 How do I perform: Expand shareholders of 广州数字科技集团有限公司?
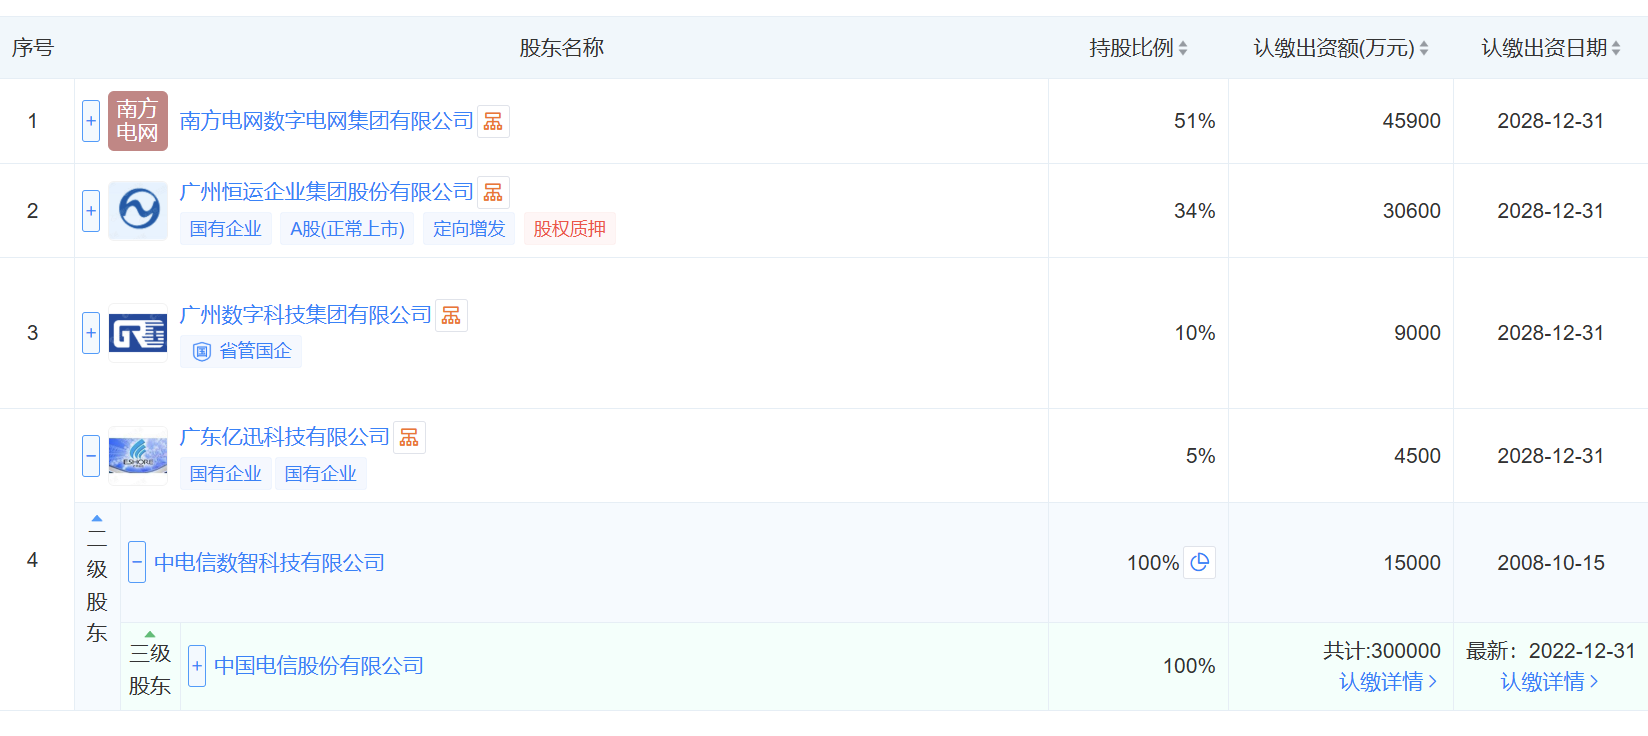click(91, 333)
